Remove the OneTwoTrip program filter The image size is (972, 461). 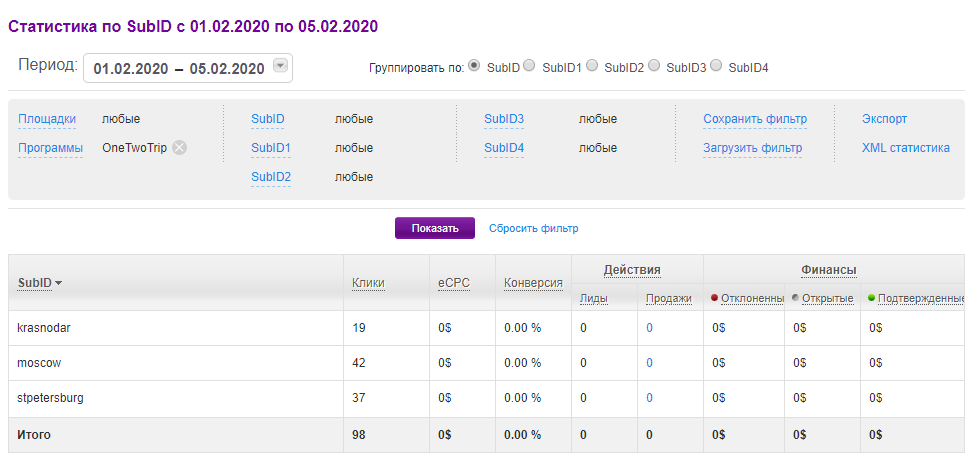pyautogui.click(x=179, y=148)
